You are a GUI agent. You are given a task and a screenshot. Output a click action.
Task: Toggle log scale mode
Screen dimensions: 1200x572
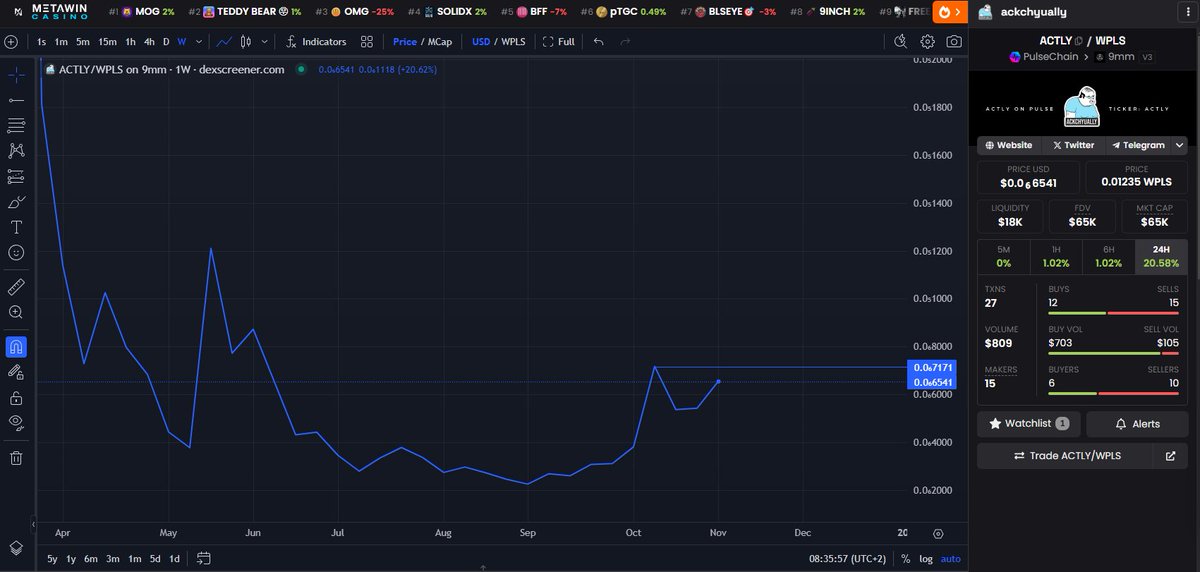click(926, 559)
